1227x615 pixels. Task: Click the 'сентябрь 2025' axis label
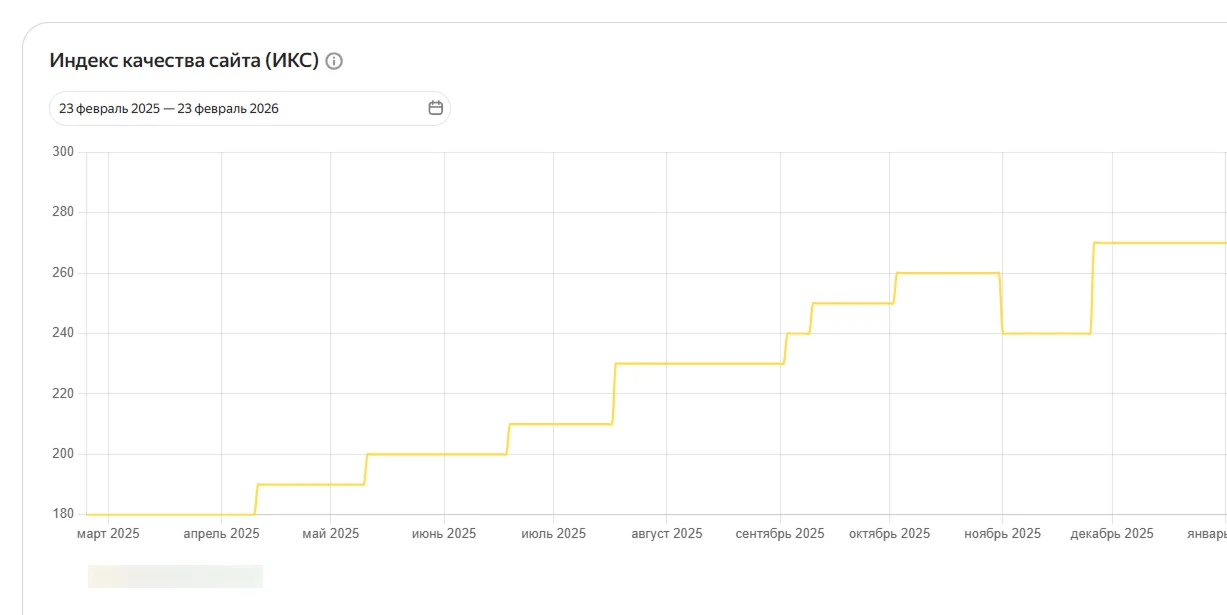tap(780, 534)
